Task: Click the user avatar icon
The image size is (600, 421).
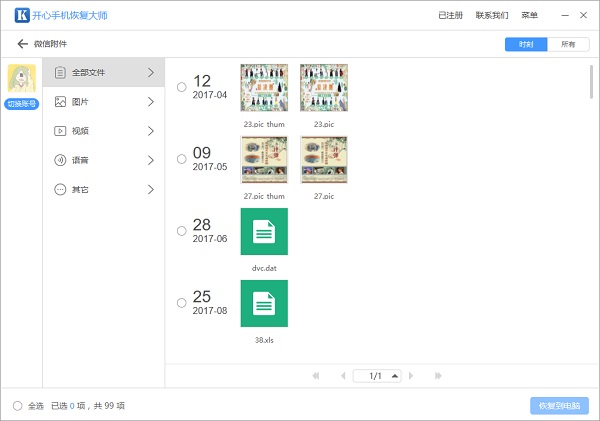Action: tap(21, 79)
